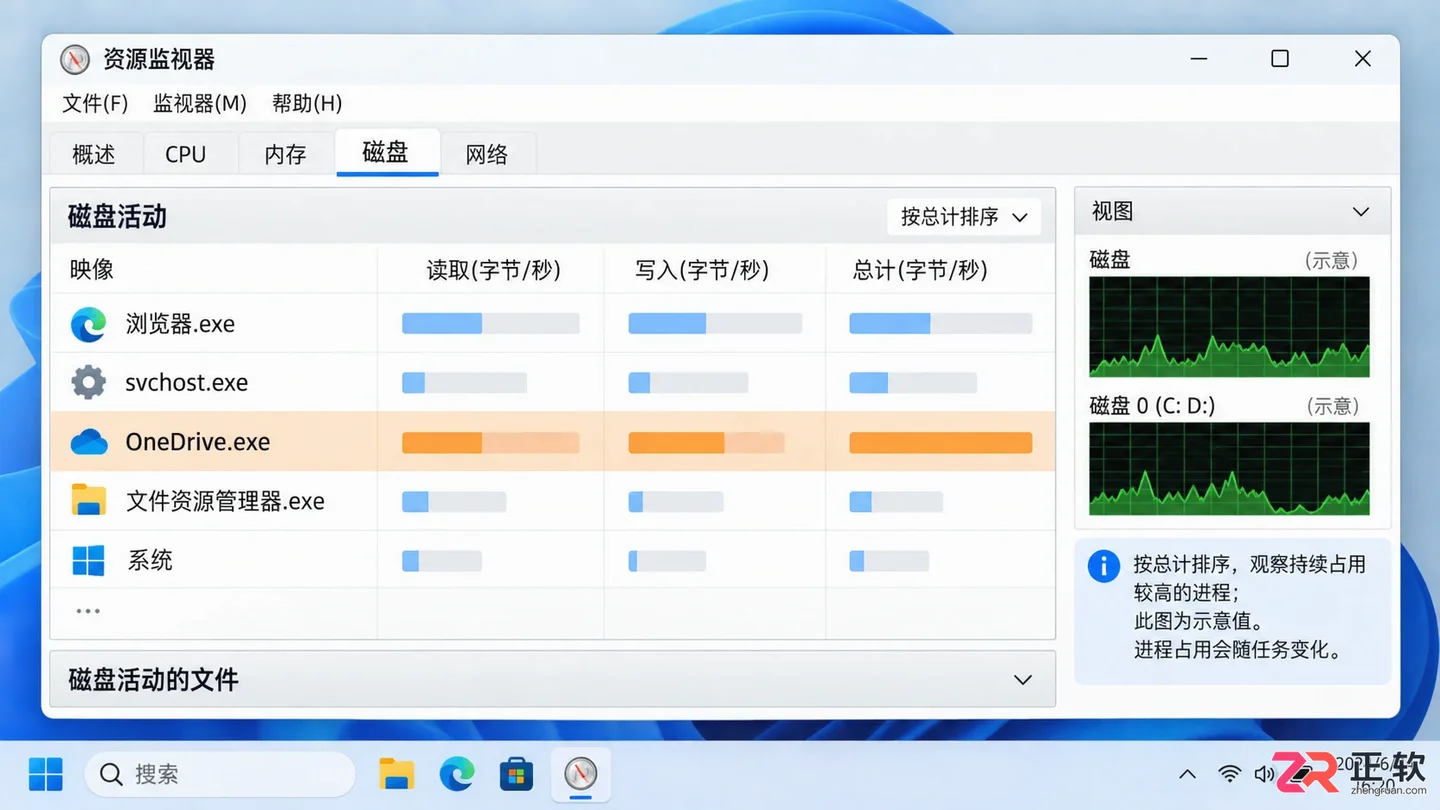
Task: Launch Microsoft Edge from the taskbar
Action: [x=457, y=774]
